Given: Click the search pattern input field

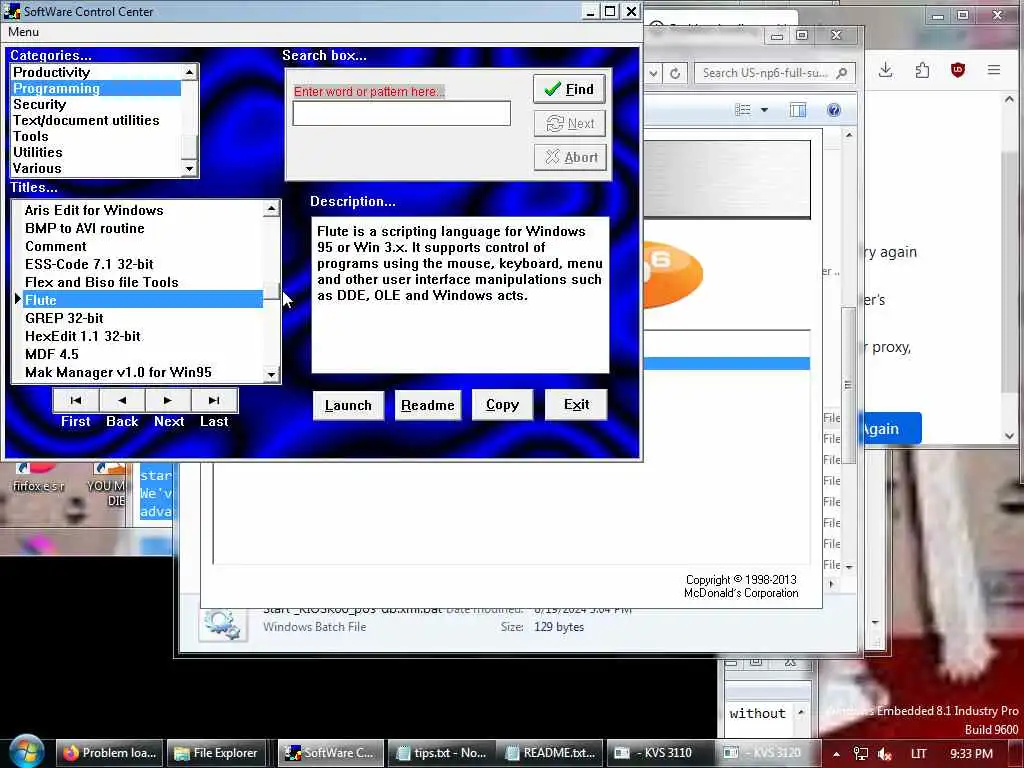Looking at the screenshot, I should [402, 114].
